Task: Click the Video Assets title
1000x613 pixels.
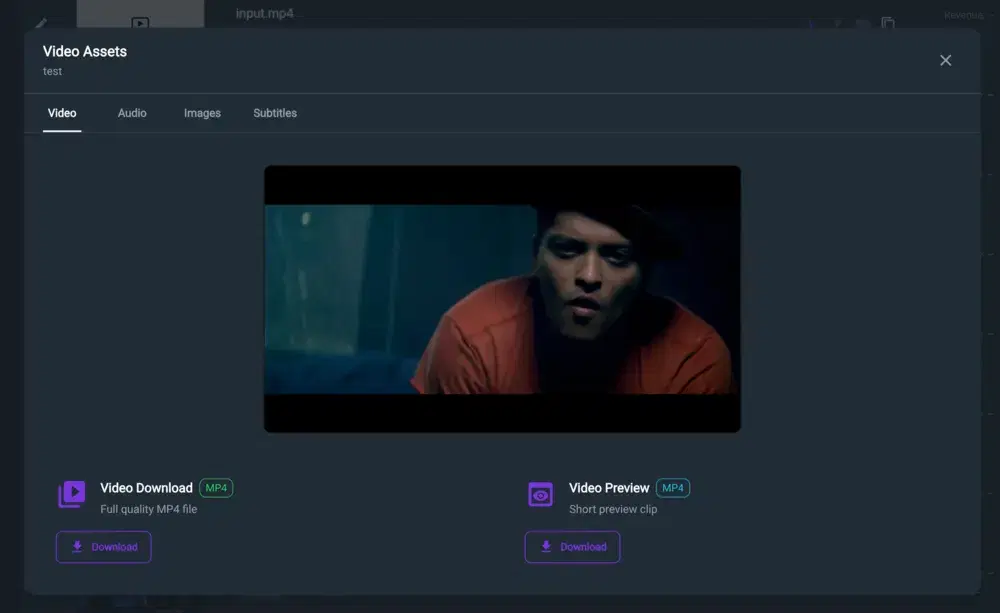Action: (x=85, y=52)
